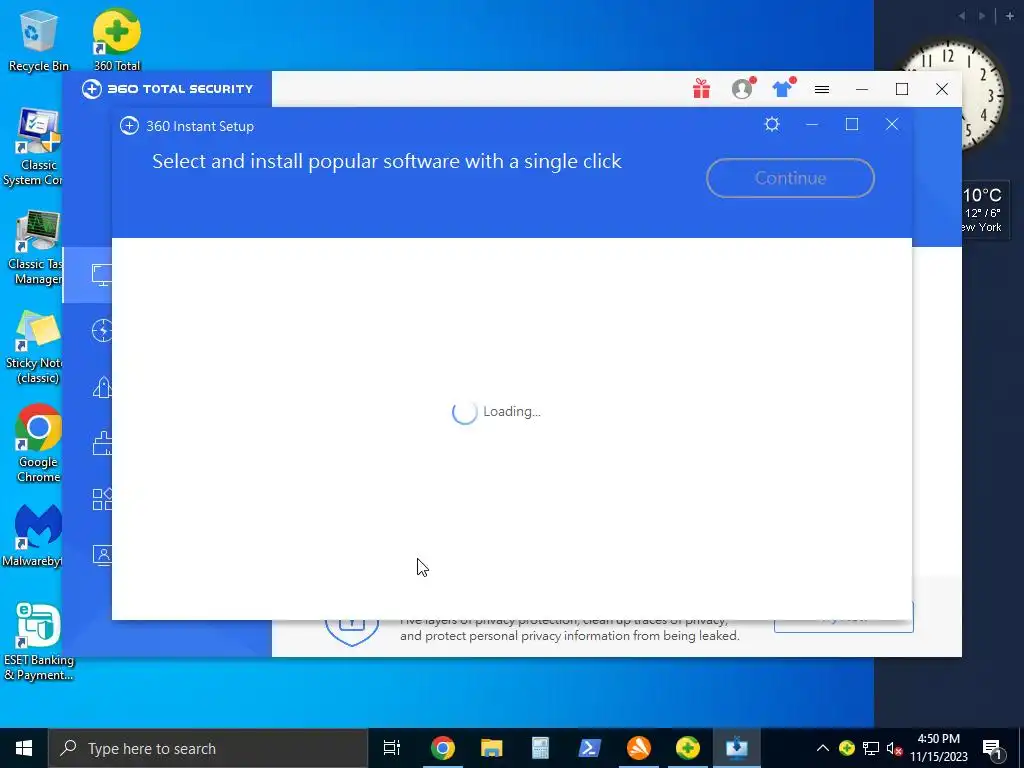
Task: Close the 360 Instant Setup window
Action: 891,124
